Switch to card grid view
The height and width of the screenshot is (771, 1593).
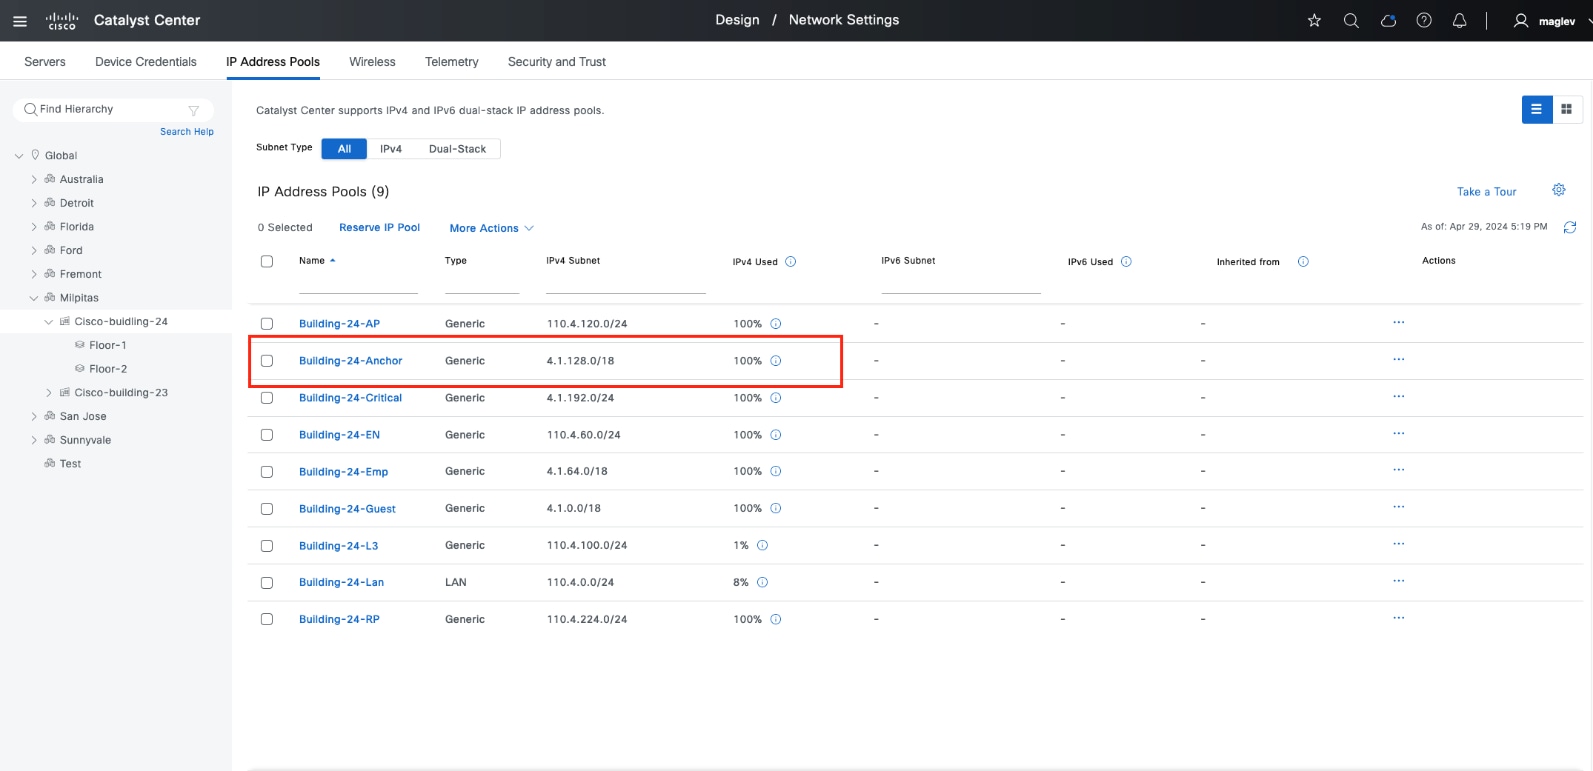(1567, 110)
